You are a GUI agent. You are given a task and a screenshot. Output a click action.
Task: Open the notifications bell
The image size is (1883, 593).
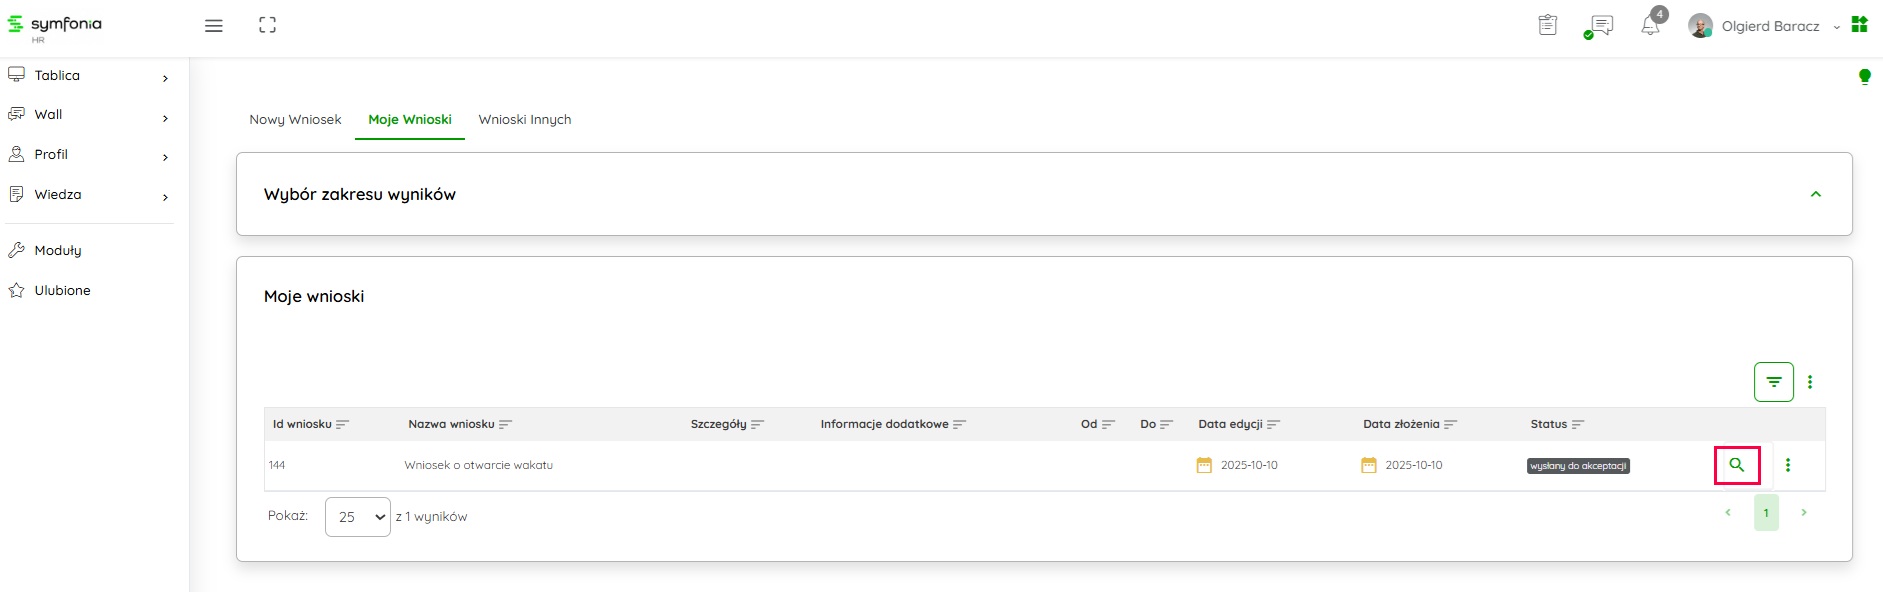pyautogui.click(x=1650, y=26)
